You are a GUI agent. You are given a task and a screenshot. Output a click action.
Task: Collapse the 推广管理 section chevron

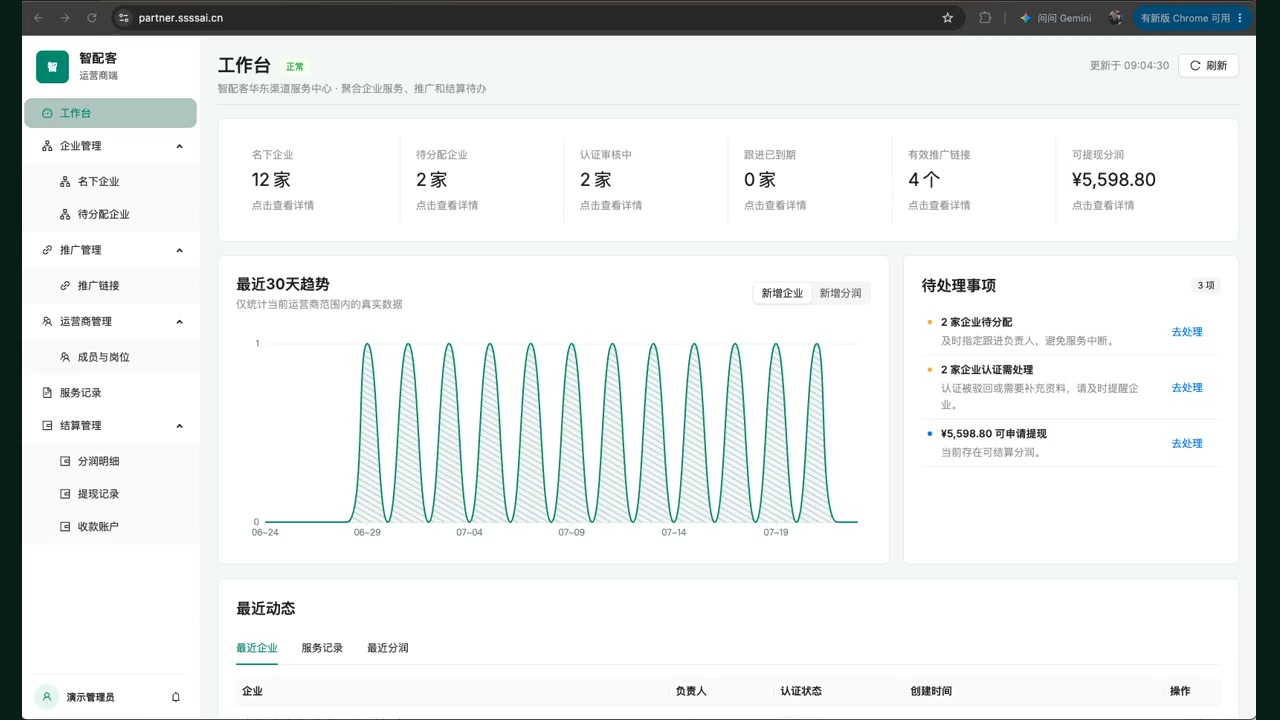pyautogui.click(x=180, y=250)
